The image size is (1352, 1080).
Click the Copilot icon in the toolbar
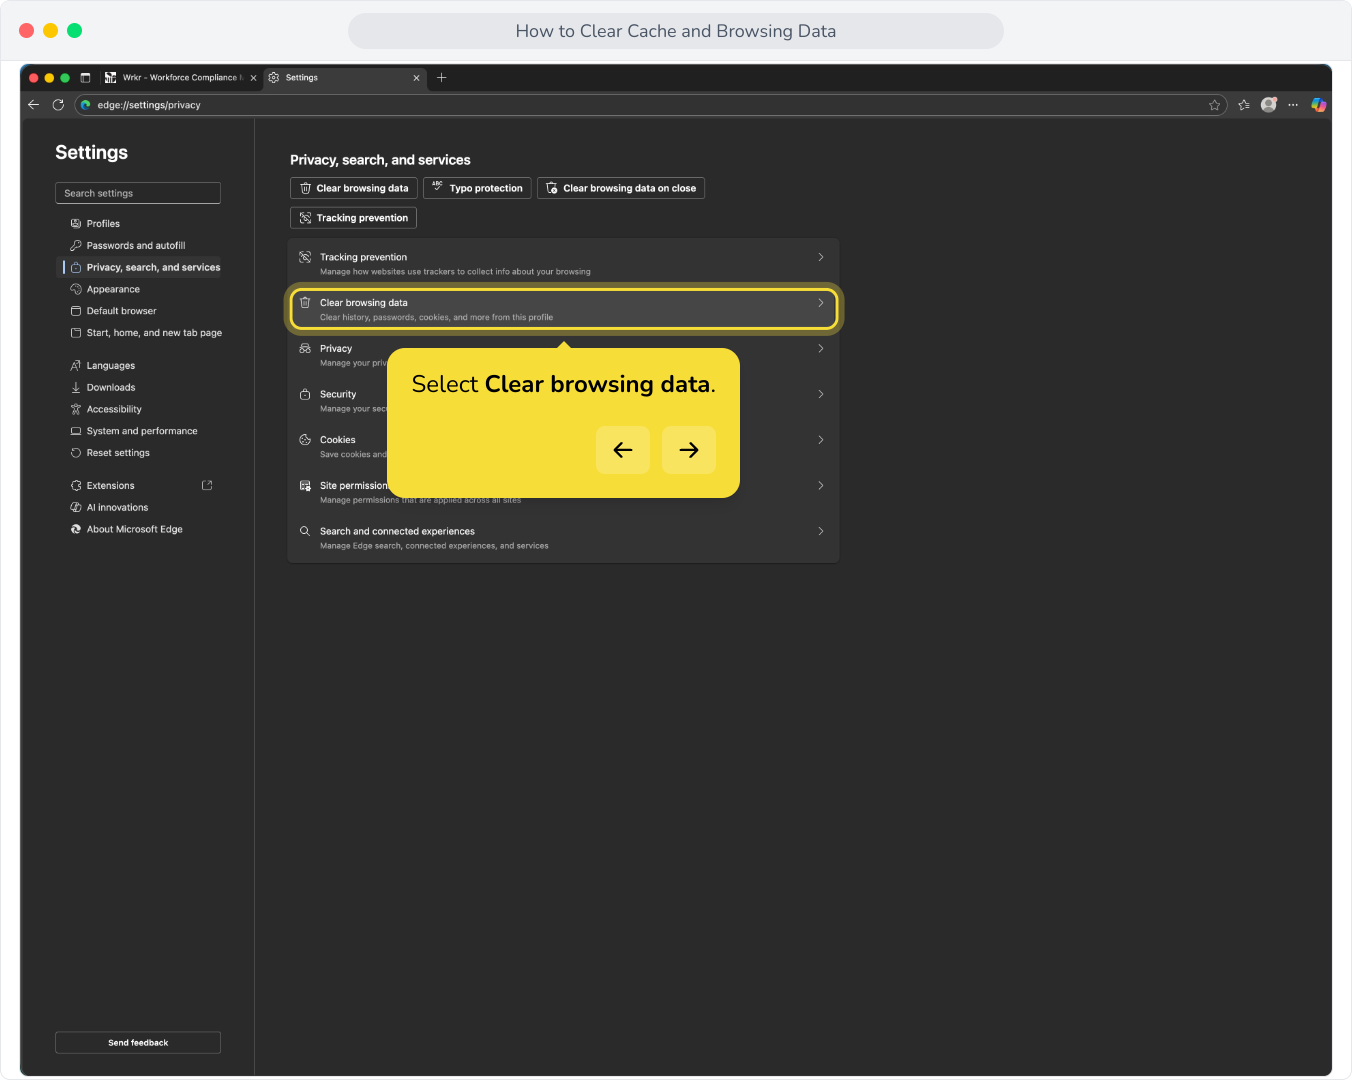[1318, 105]
